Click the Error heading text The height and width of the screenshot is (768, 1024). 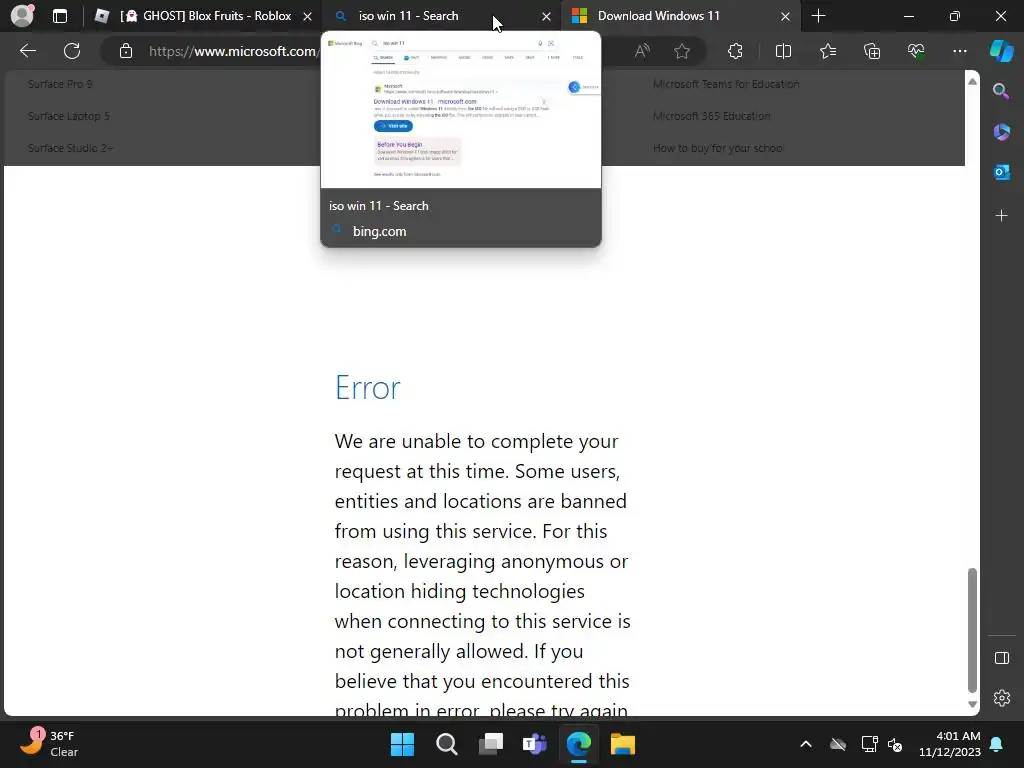[x=368, y=387]
